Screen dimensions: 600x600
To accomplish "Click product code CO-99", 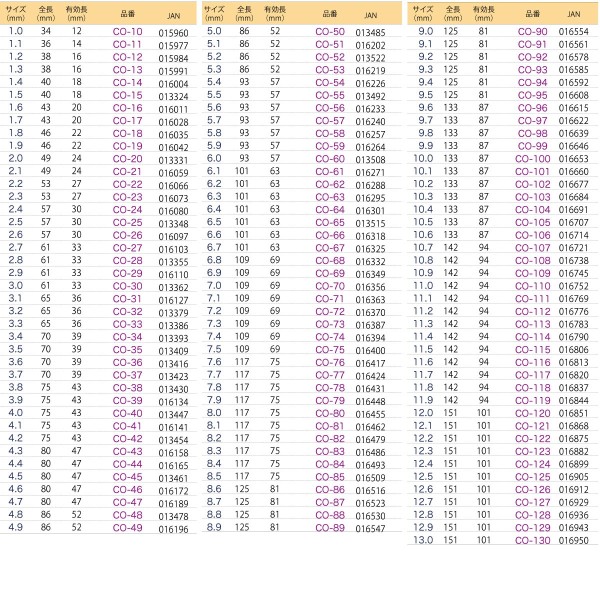I will tap(532, 146).
